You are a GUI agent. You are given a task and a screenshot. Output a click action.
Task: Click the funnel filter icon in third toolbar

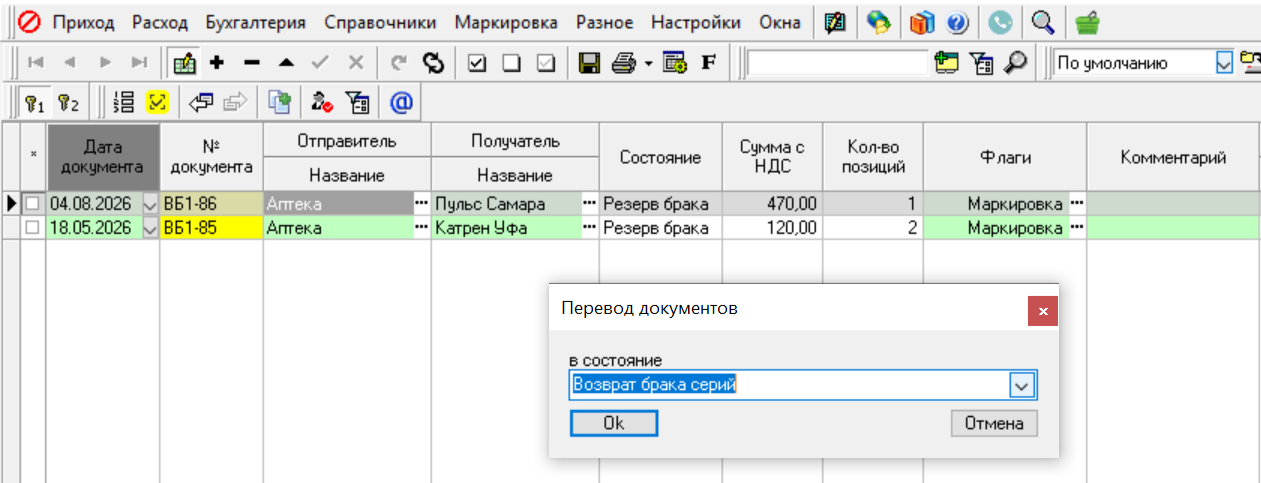click(357, 102)
